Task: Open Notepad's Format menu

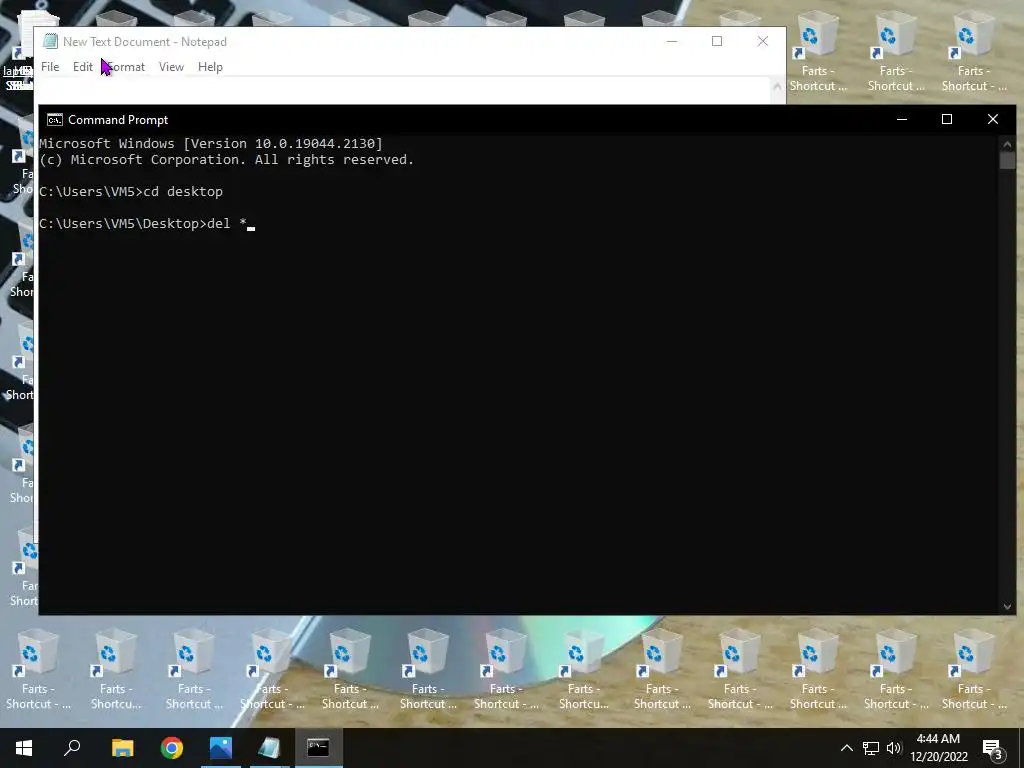Action: [x=125, y=67]
